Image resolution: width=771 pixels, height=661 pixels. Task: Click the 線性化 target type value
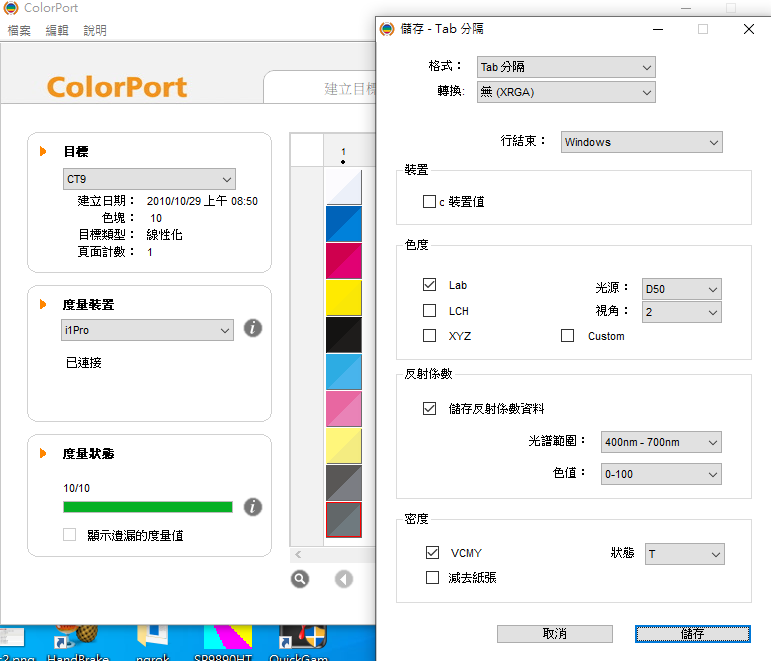[164, 235]
